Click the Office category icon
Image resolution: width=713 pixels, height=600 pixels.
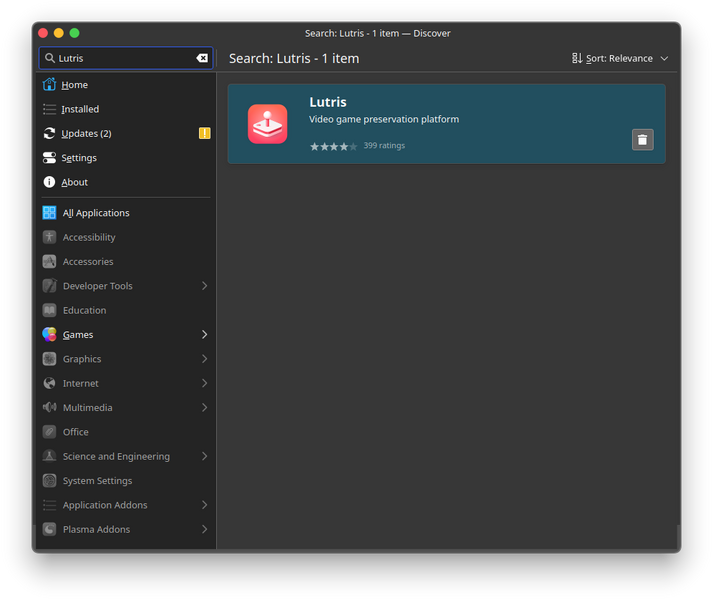click(49, 432)
